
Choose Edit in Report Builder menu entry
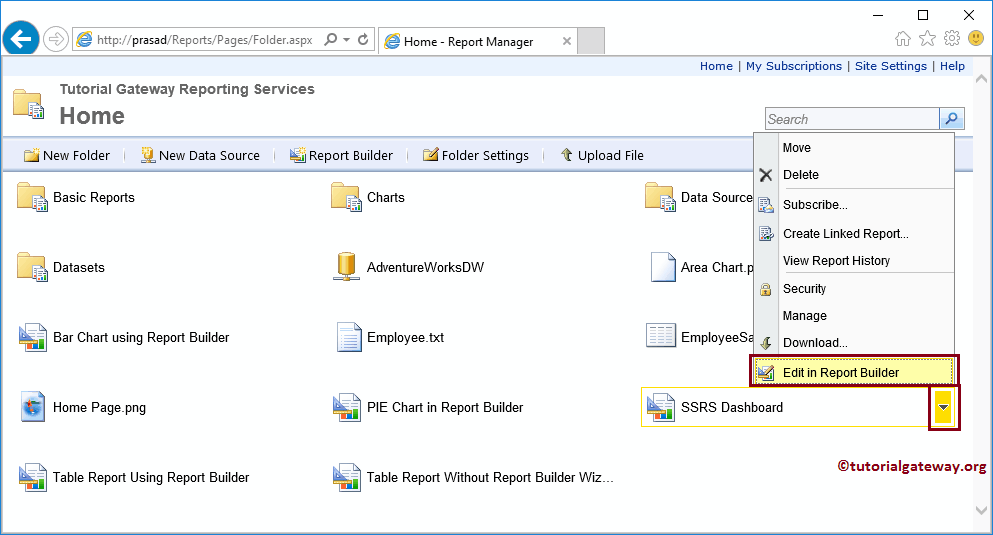click(x=854, y=372)
